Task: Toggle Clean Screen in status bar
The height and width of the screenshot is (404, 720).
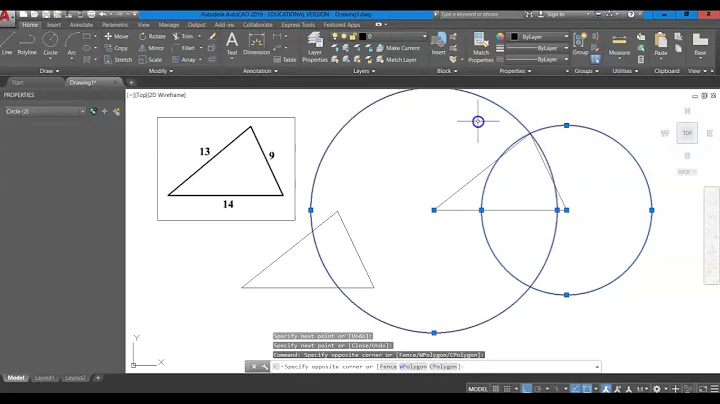Action: click(703, 389)
